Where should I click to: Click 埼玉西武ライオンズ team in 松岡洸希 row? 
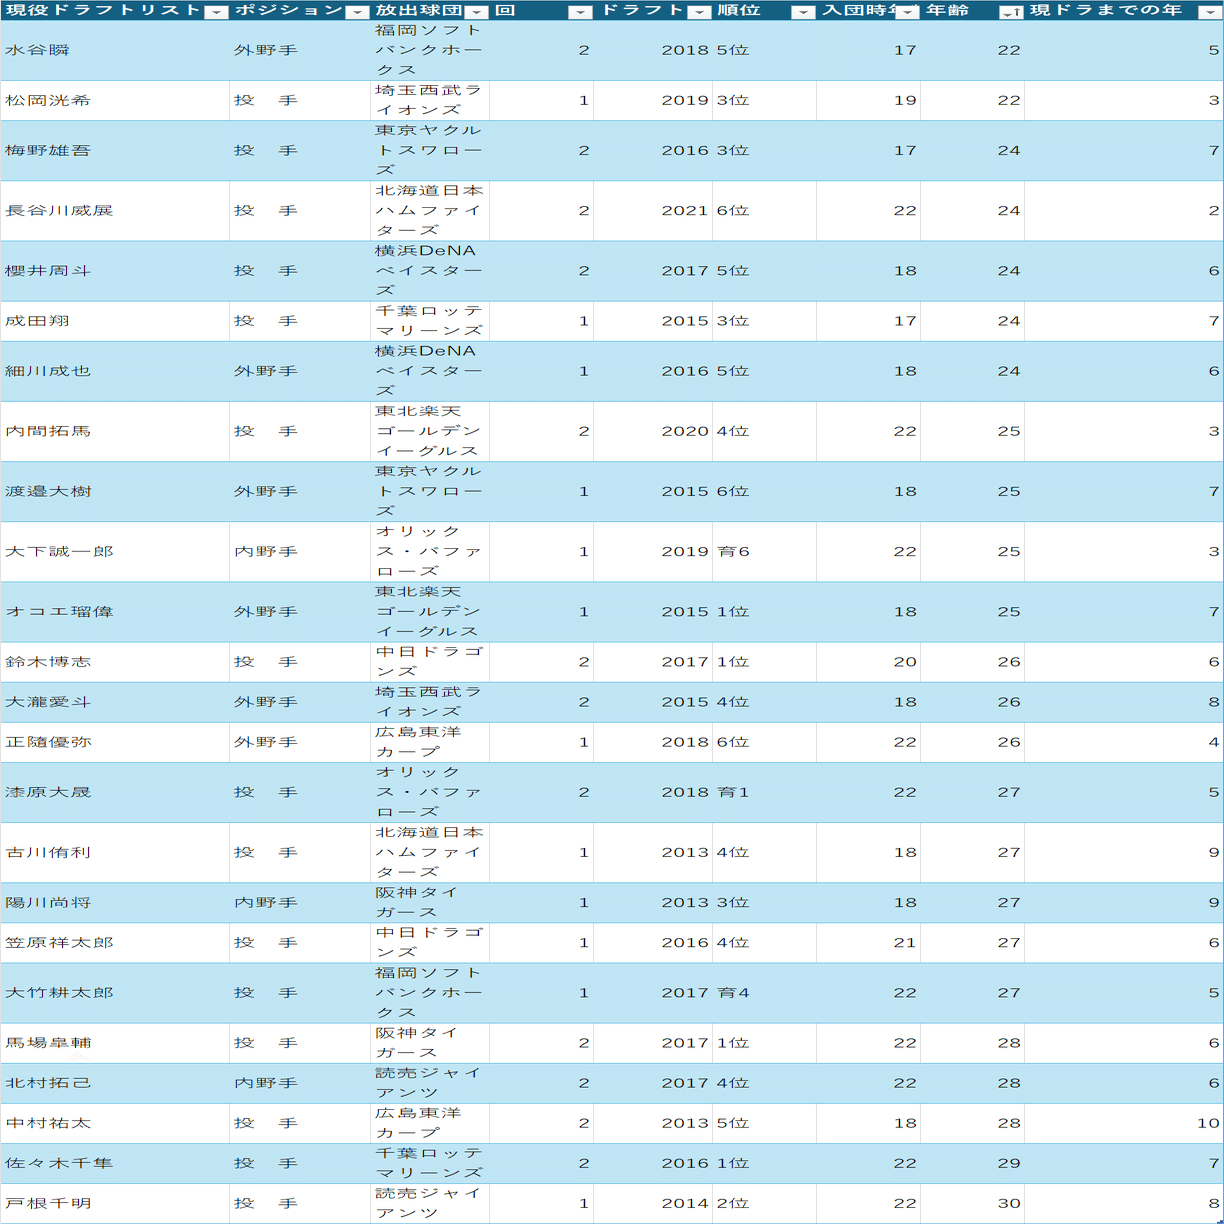coord(429,100)
